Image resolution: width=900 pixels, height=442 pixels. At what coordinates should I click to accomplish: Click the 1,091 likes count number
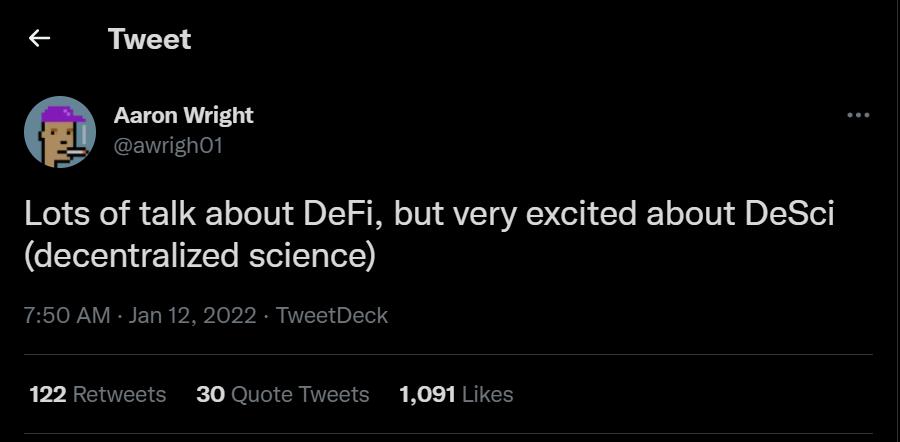coord(427,394)
